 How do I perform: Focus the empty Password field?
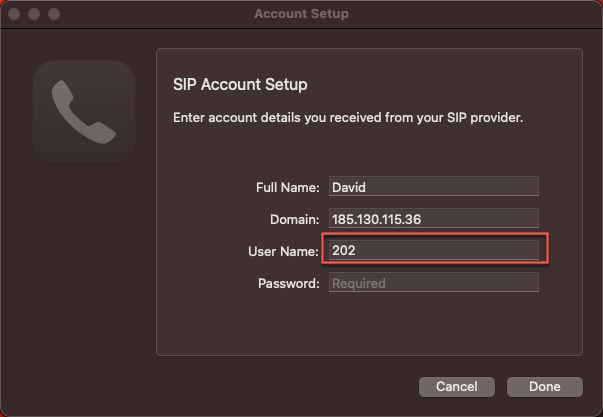[x=432, y=283]
